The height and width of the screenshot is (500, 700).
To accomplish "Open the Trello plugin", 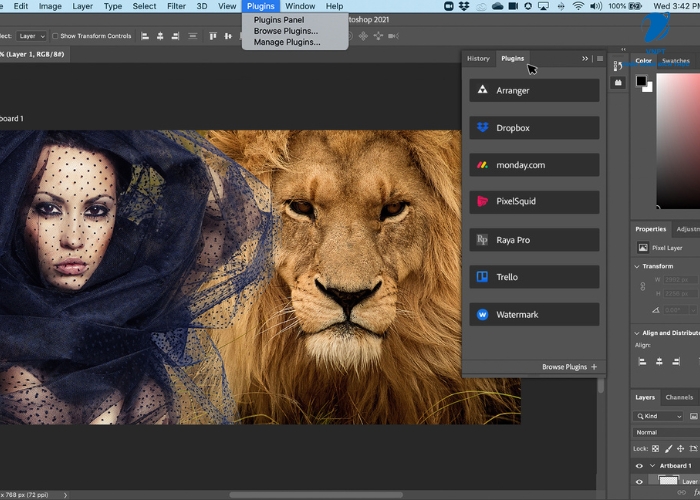I will click(534, 277).
